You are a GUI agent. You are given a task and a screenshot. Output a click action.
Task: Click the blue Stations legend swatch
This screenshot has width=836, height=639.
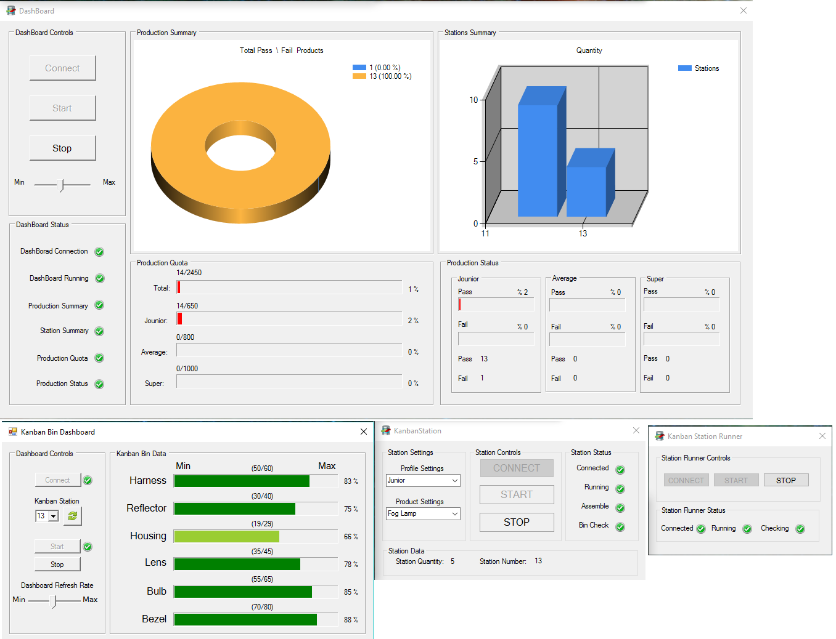(685, 68)
